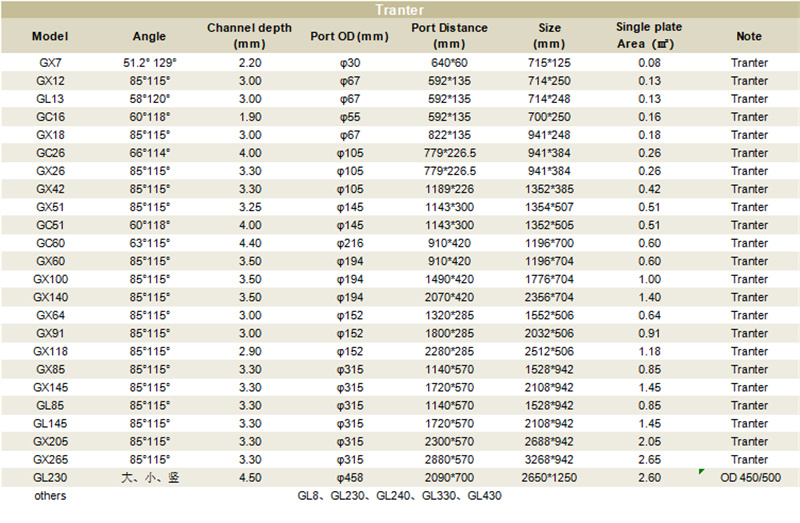800x523 pixels.
Task: Select the Note column header
Action: click(749, 36)
